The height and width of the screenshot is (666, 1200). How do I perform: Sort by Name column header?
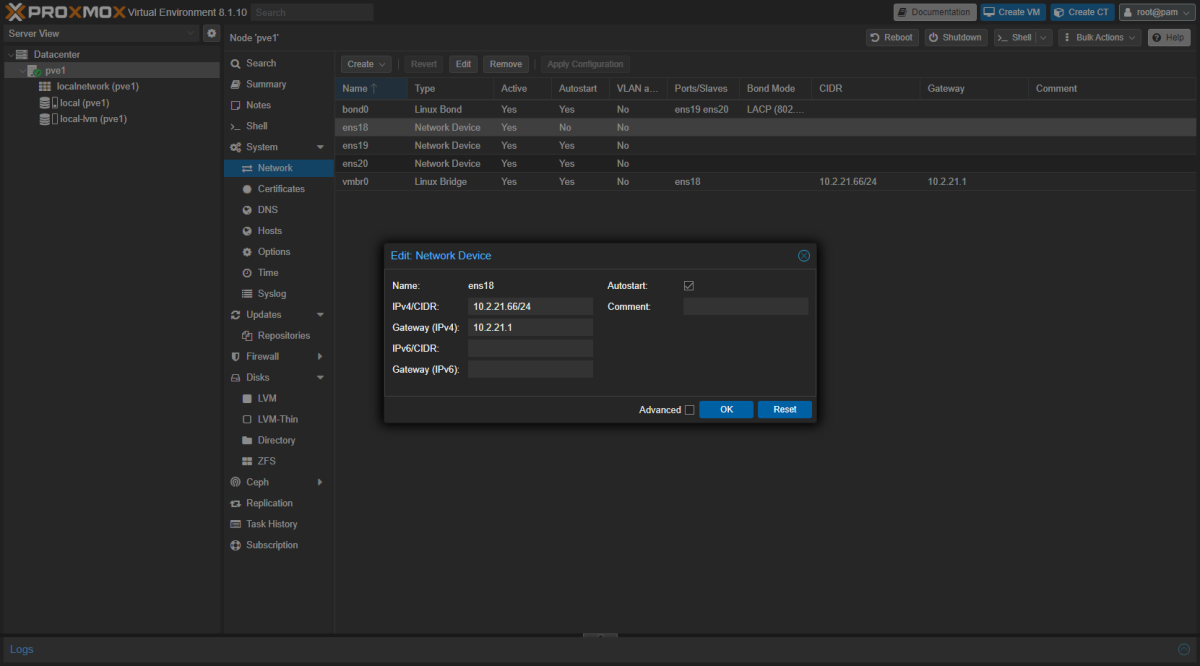coord(371,89)
